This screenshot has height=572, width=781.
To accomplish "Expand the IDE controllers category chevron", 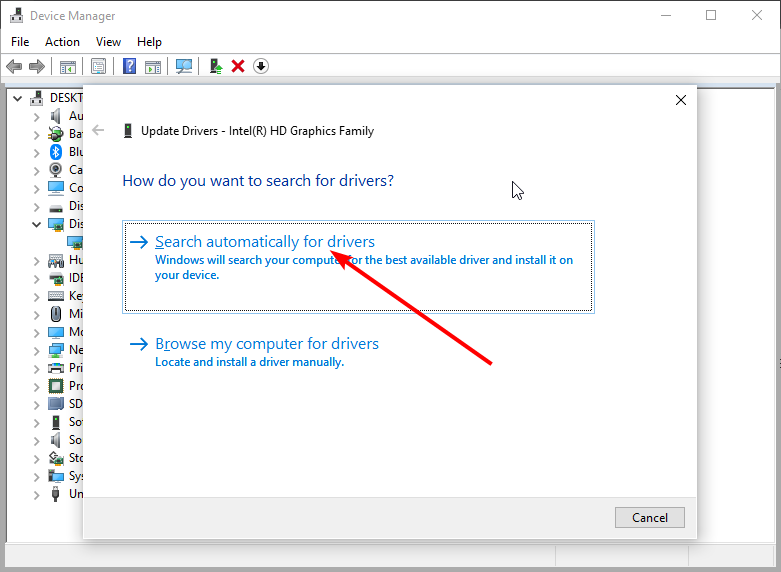I will coord(36,279).
